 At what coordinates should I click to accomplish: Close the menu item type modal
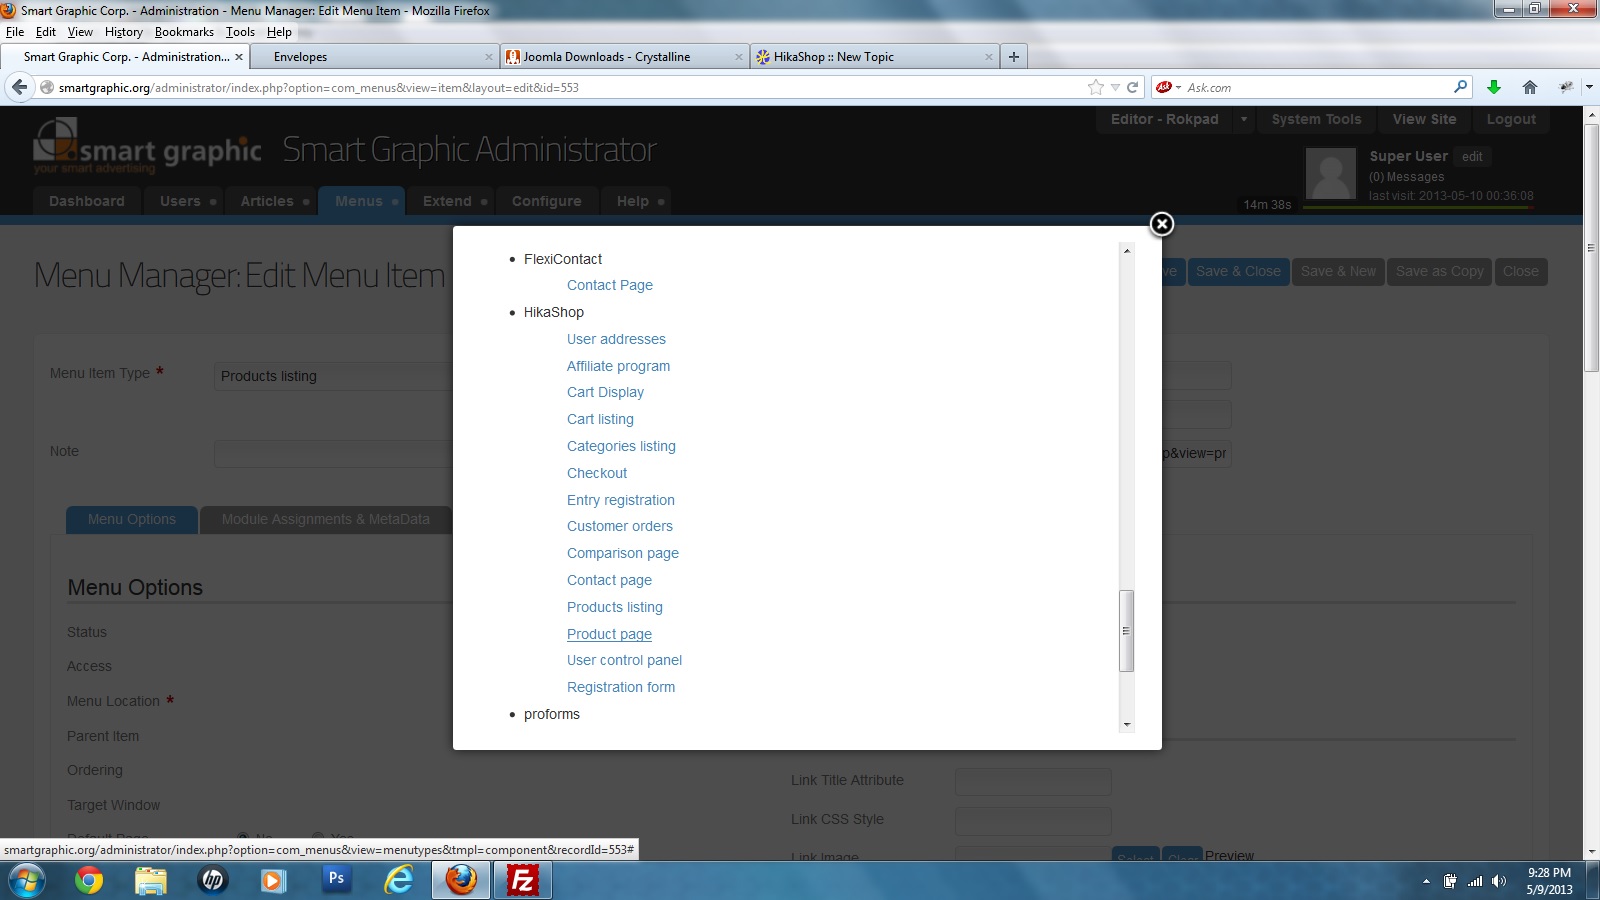[x=1161, y=224]
